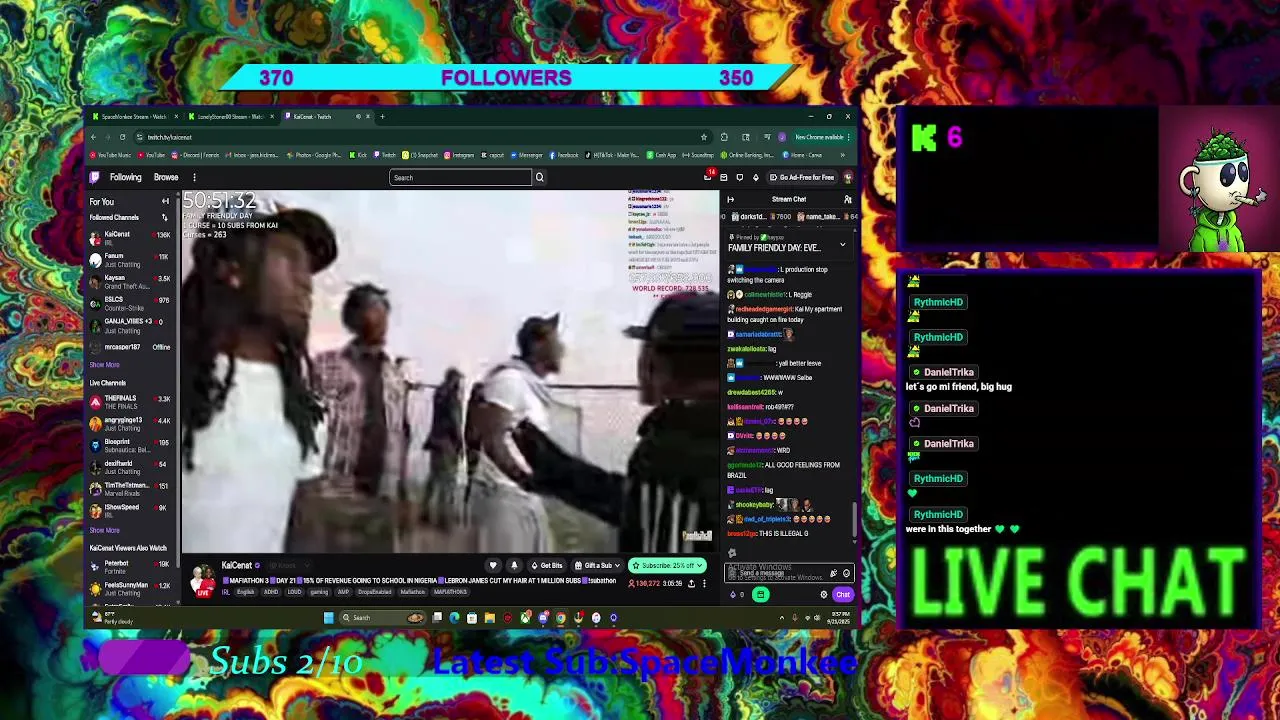Viewport: 1280px width, 720px height.
Task: Click the green channel points chest button
Action: point(760,594)
